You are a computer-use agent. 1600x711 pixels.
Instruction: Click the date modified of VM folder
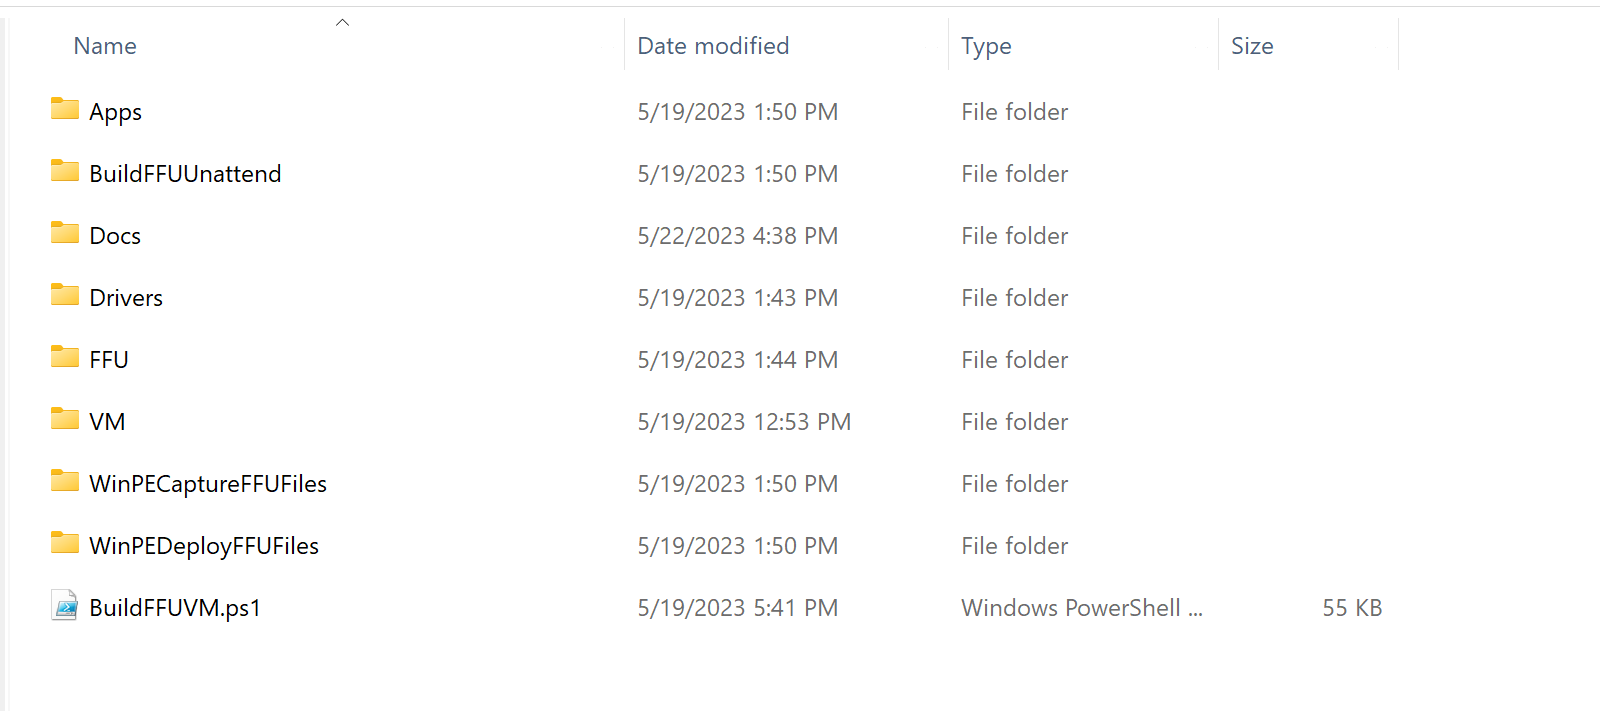[744, 421]
